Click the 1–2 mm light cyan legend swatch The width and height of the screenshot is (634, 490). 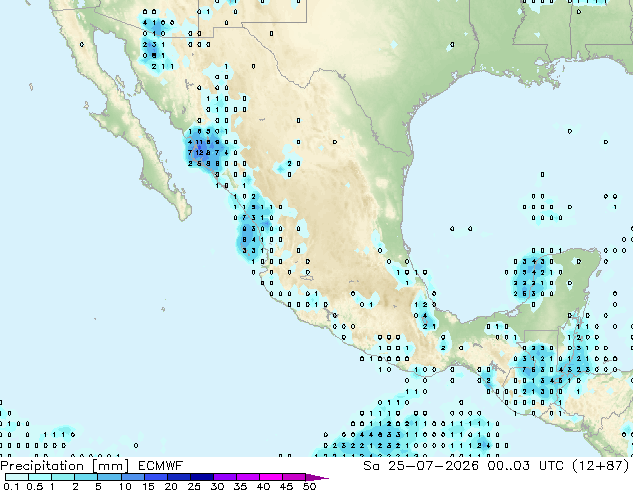(x=63, y=477)
